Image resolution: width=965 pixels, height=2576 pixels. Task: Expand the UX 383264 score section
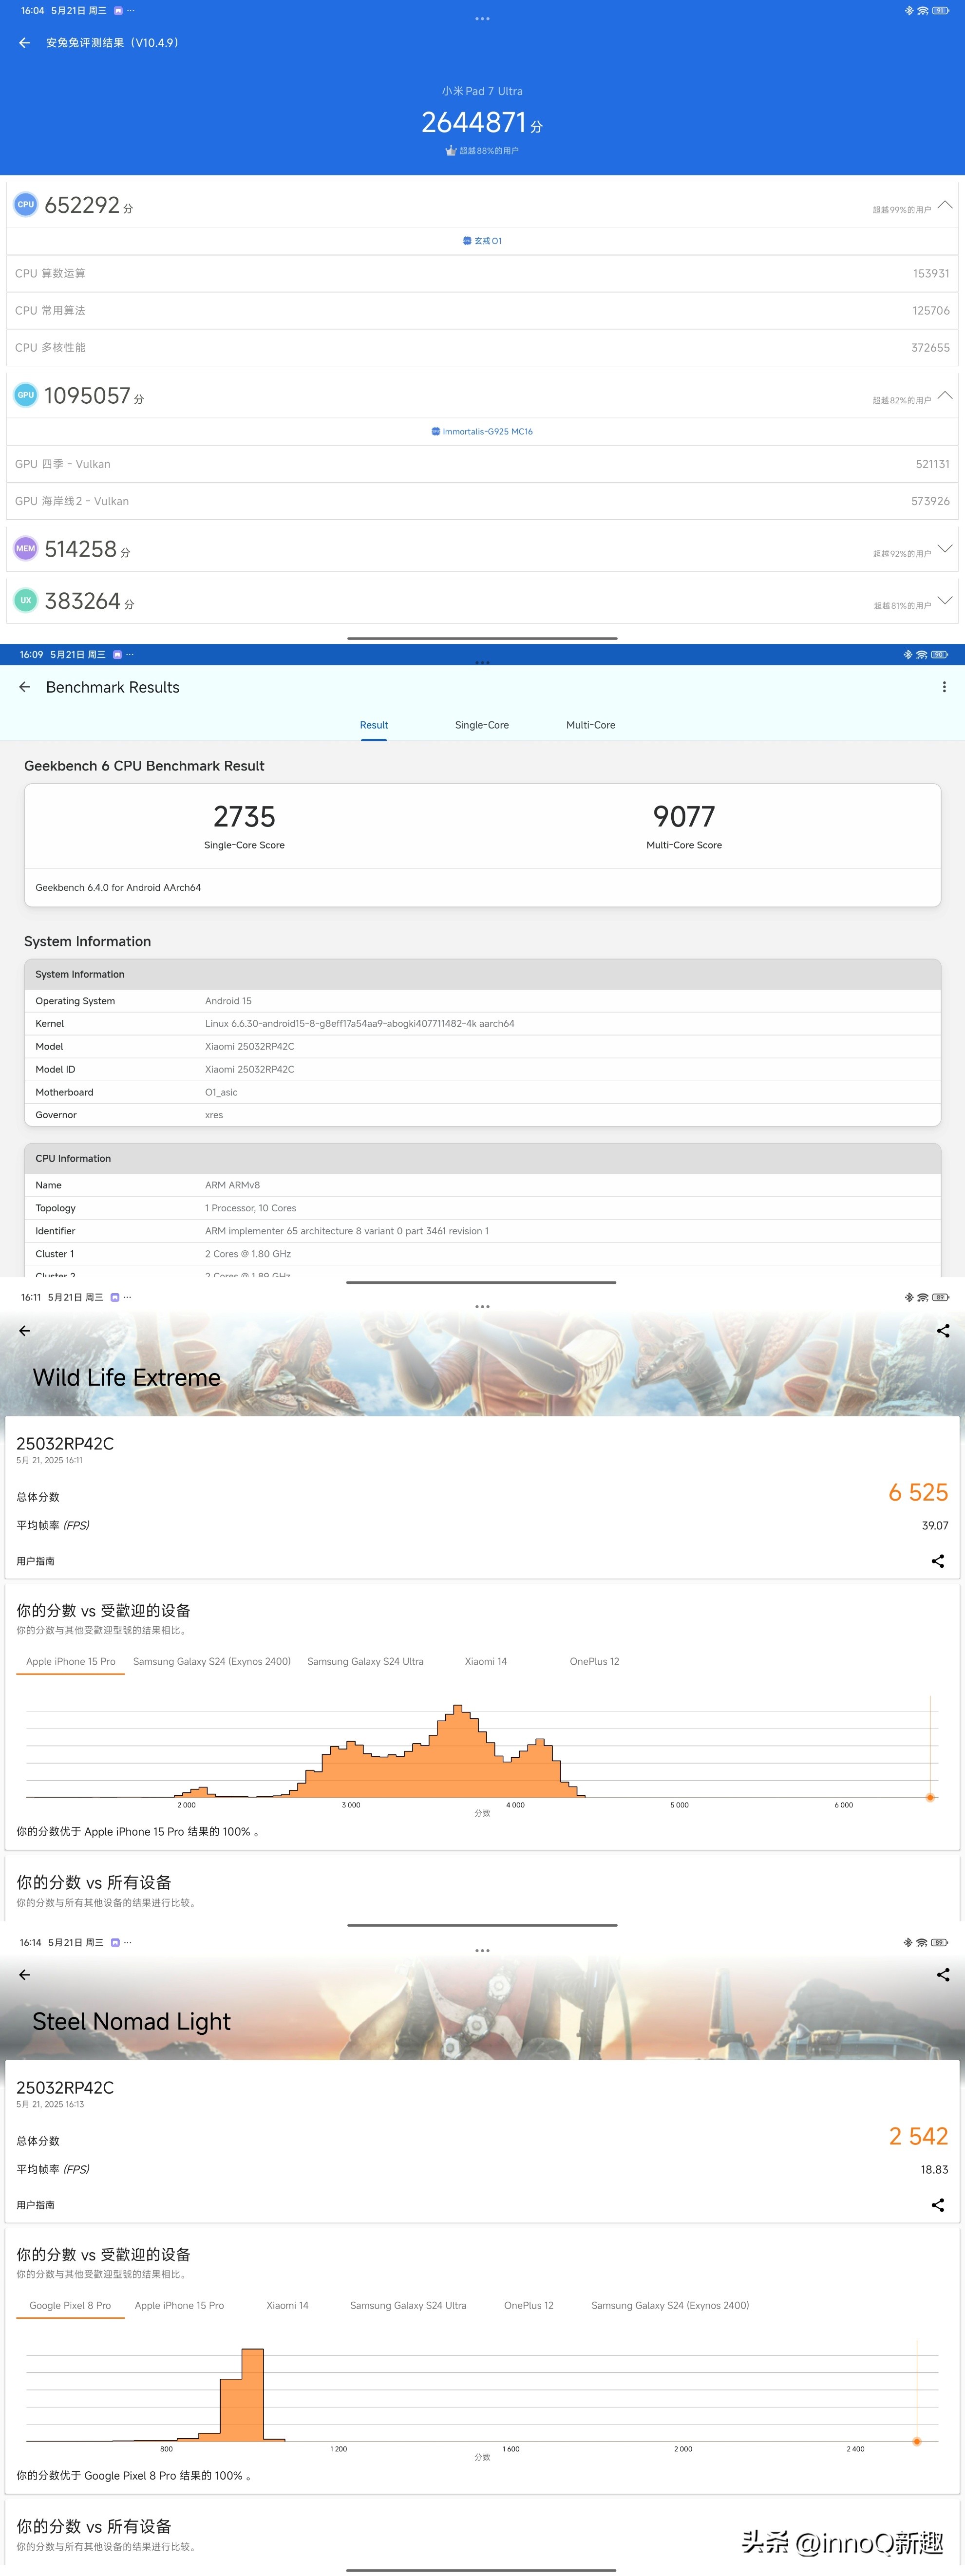tap(944, 600)
